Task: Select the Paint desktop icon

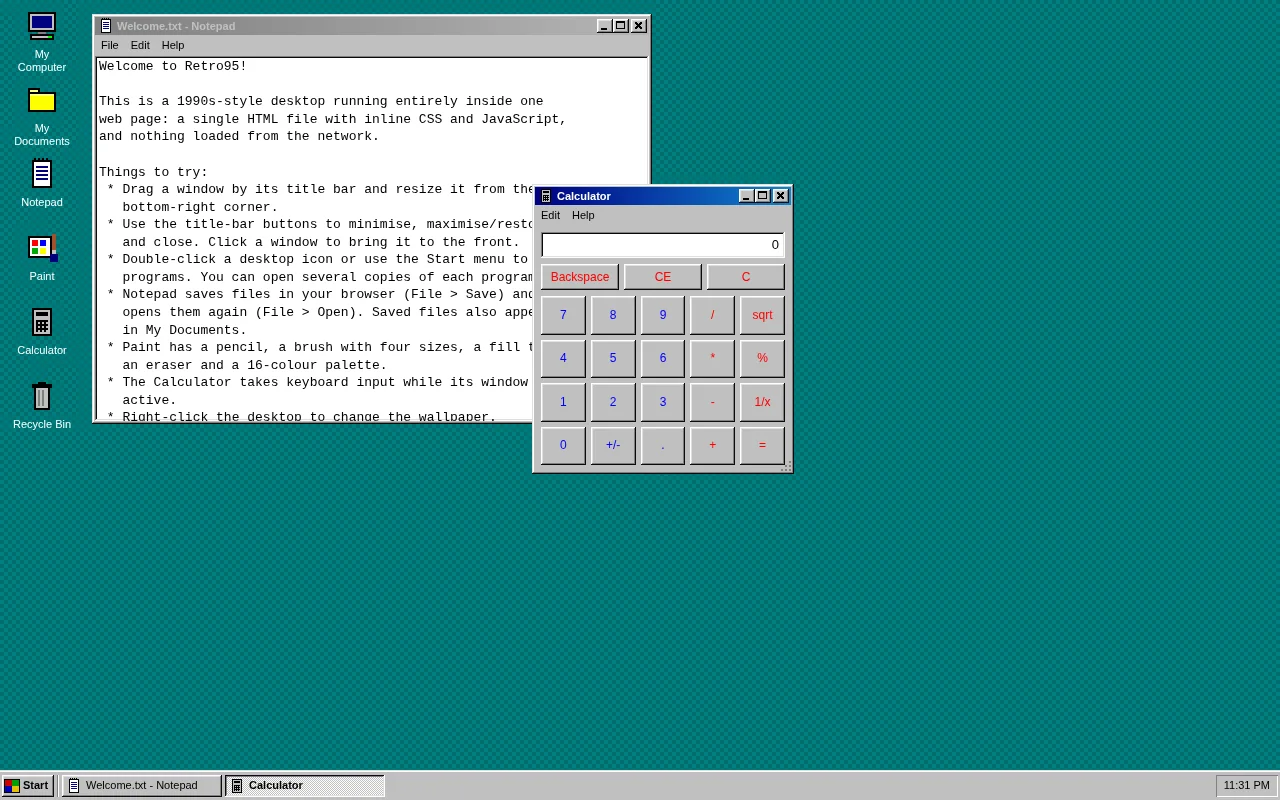Action: click(x=42, y=258)
